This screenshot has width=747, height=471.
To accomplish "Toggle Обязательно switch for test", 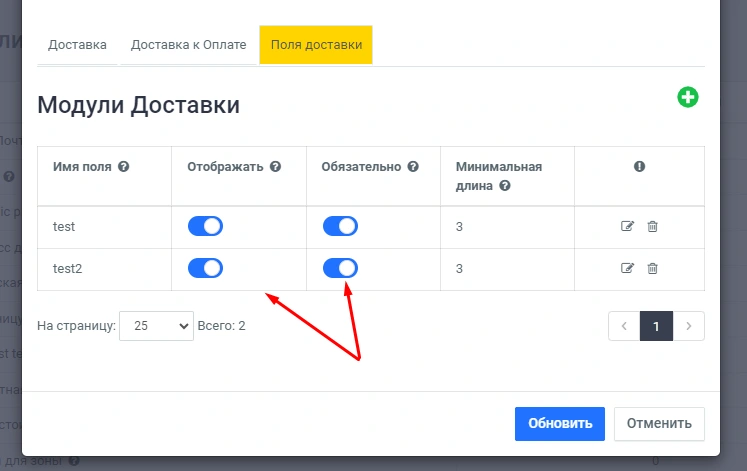I will [x=340, y=227].
